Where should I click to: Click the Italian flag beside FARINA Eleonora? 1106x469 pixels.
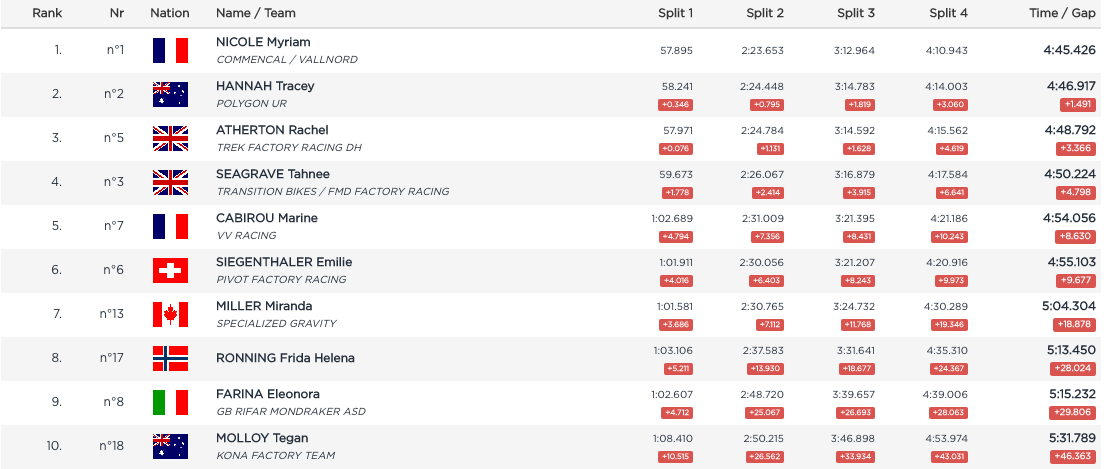point(170,402)
